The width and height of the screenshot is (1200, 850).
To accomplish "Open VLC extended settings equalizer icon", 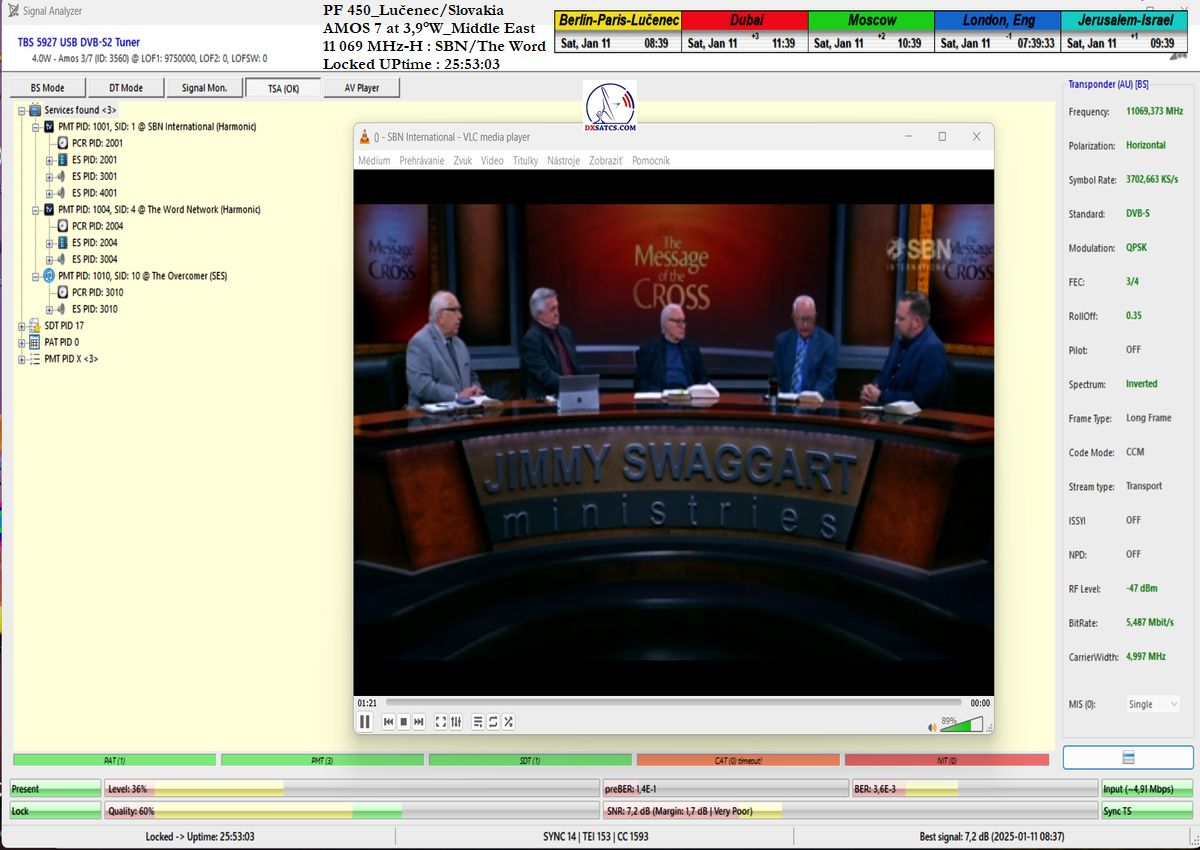I will click(456, 722).
